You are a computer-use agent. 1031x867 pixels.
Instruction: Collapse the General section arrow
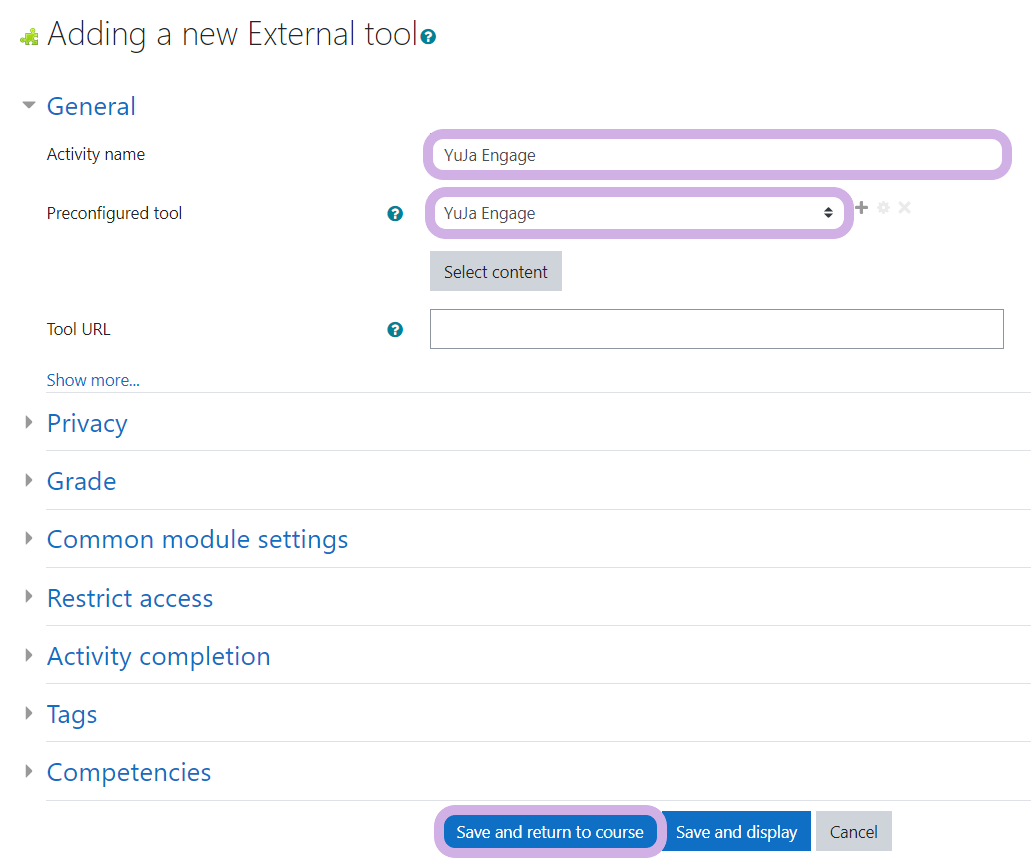28,105
